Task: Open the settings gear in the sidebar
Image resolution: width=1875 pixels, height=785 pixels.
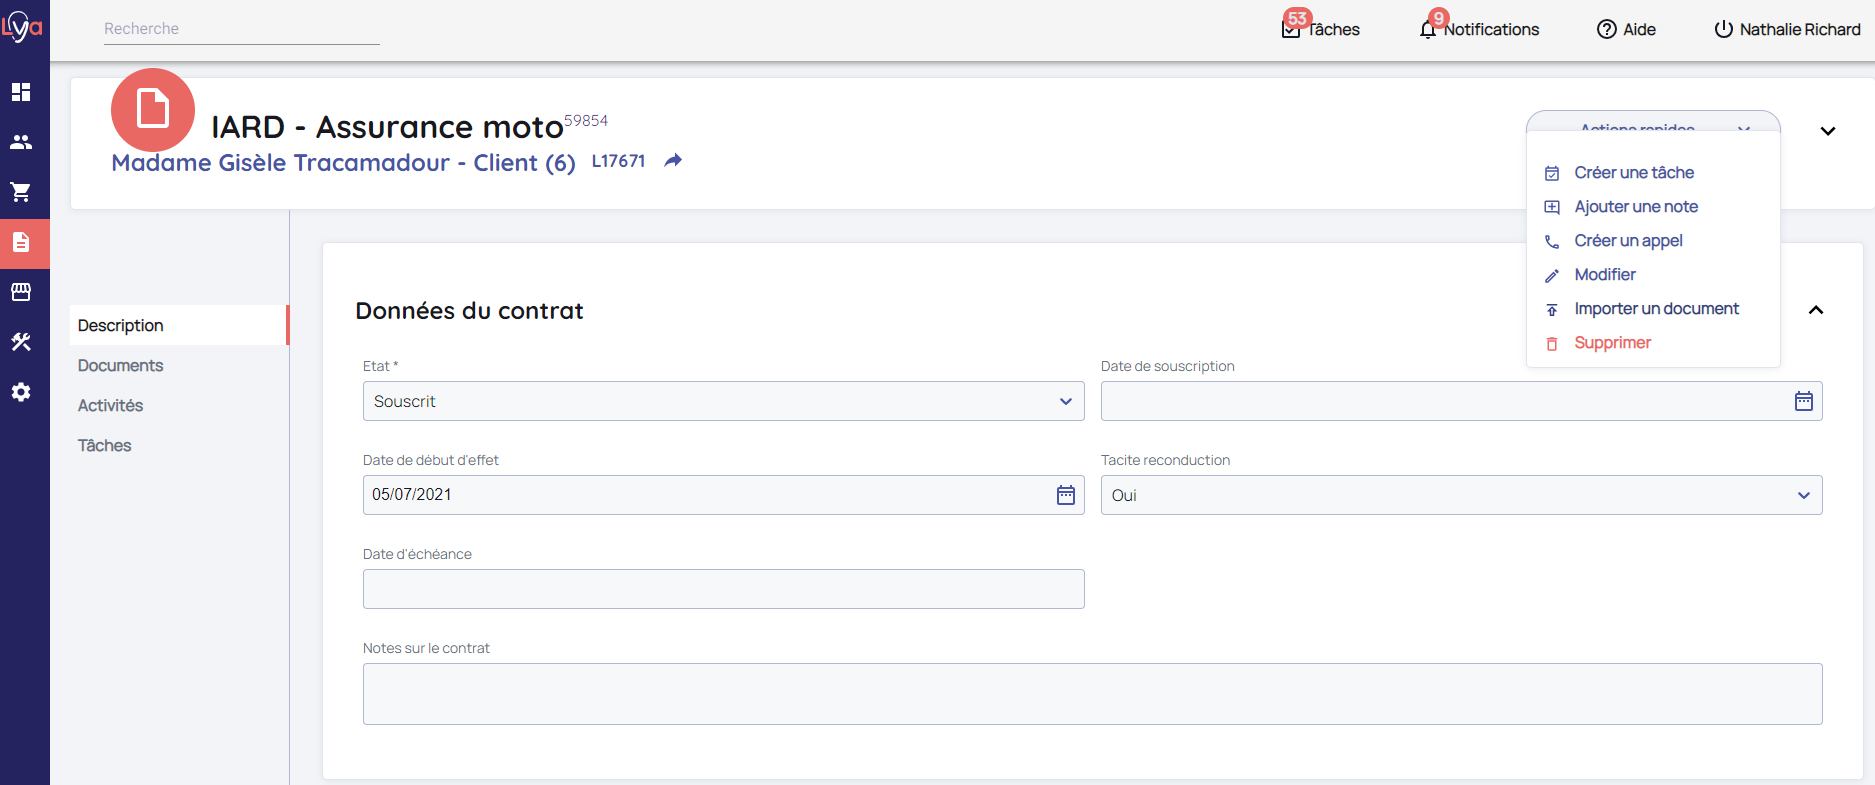Action: point(21,392)
